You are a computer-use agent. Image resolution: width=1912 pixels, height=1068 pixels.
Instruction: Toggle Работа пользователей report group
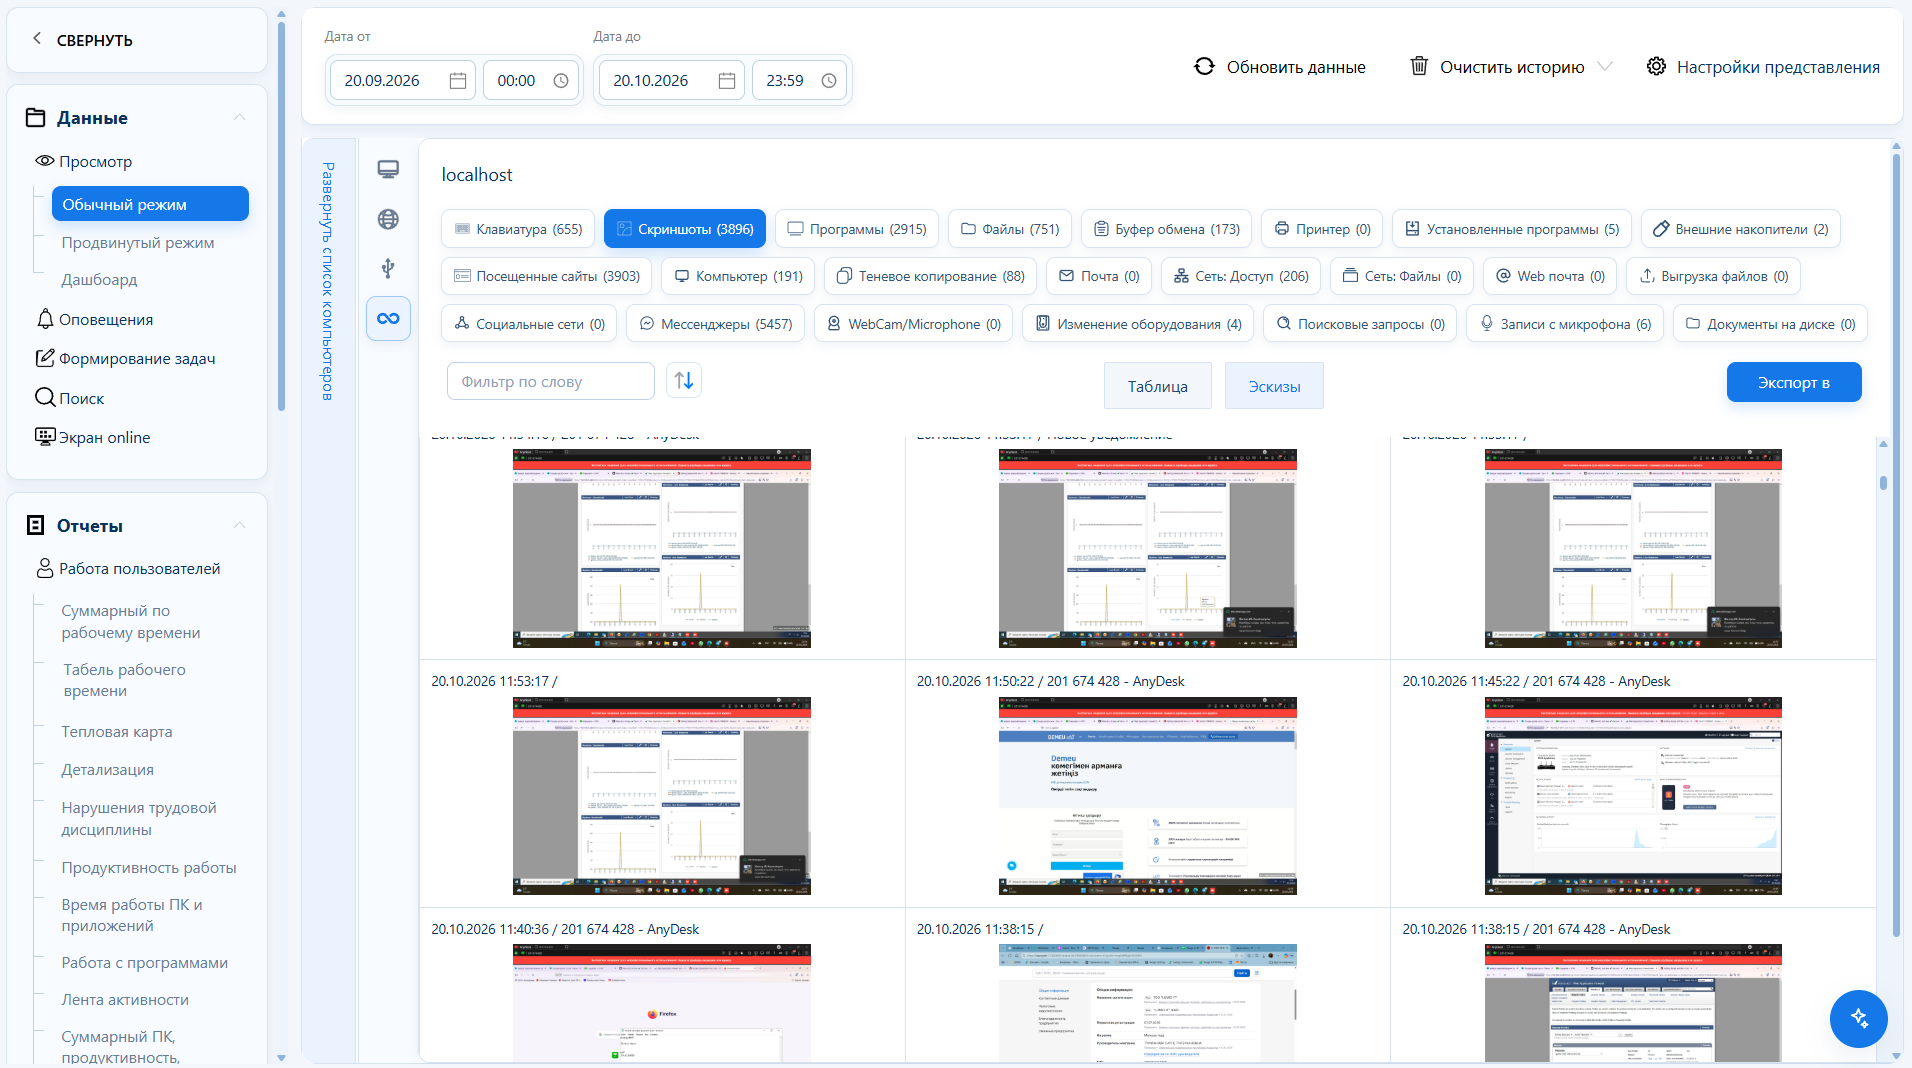tap(128, 568)
